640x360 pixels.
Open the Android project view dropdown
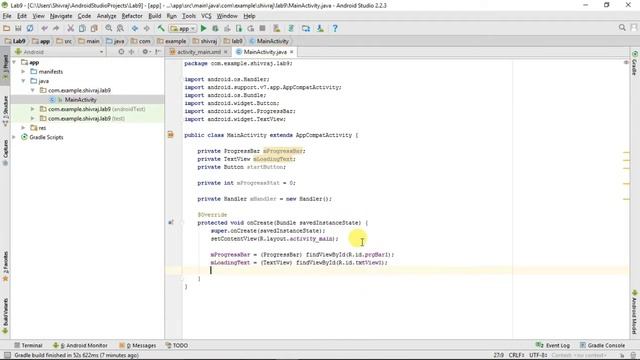(x=59, y=52)
